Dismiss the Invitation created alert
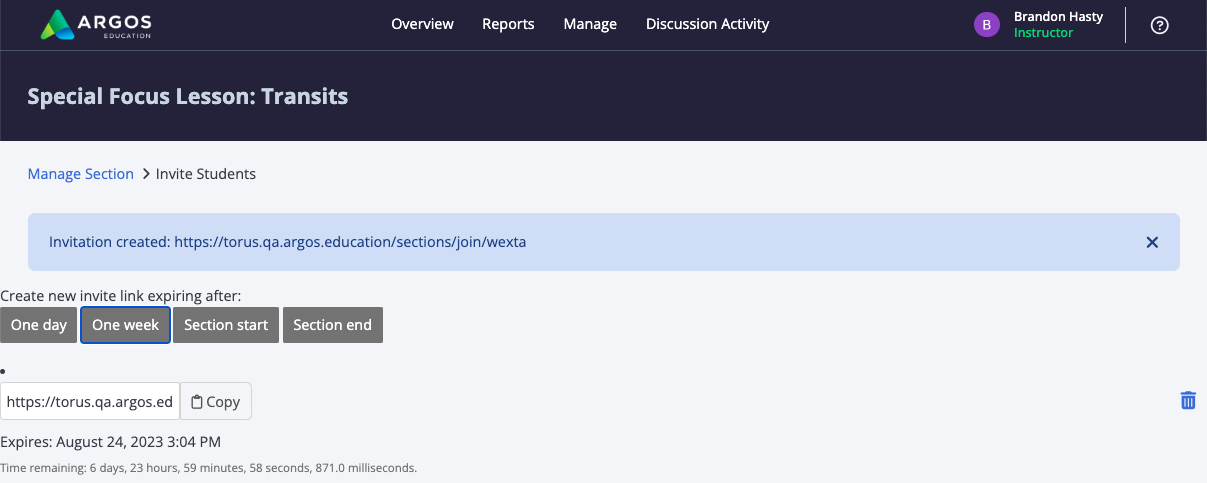This screenshot has height=483, width=1207. tap(1152, 242)
